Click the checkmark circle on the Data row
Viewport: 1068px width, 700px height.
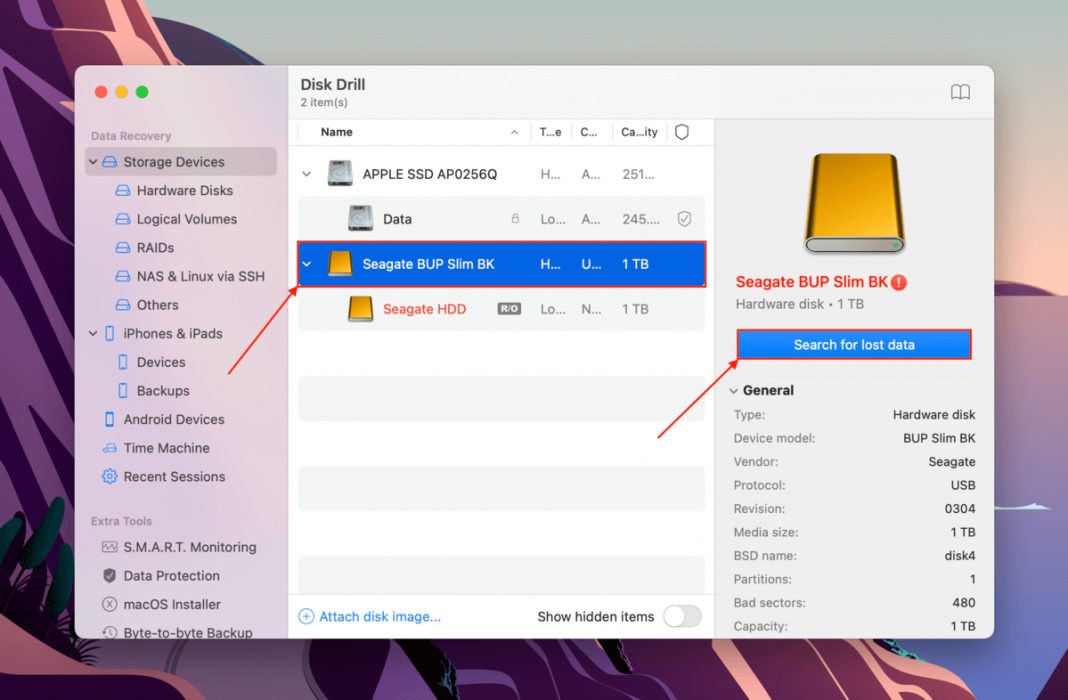pos(681,218)
